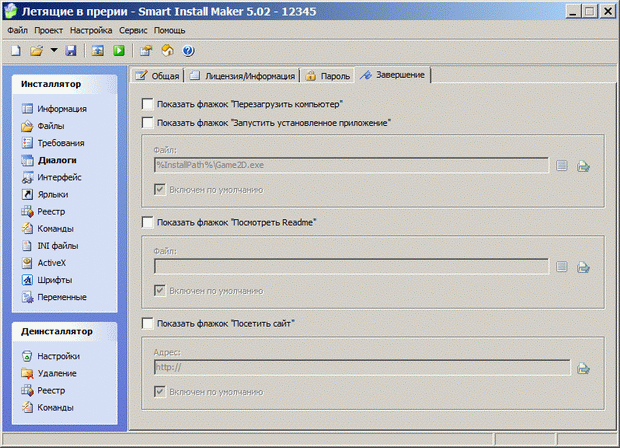Toggle the 'Посмотреть Readme' checkbox

148,222
